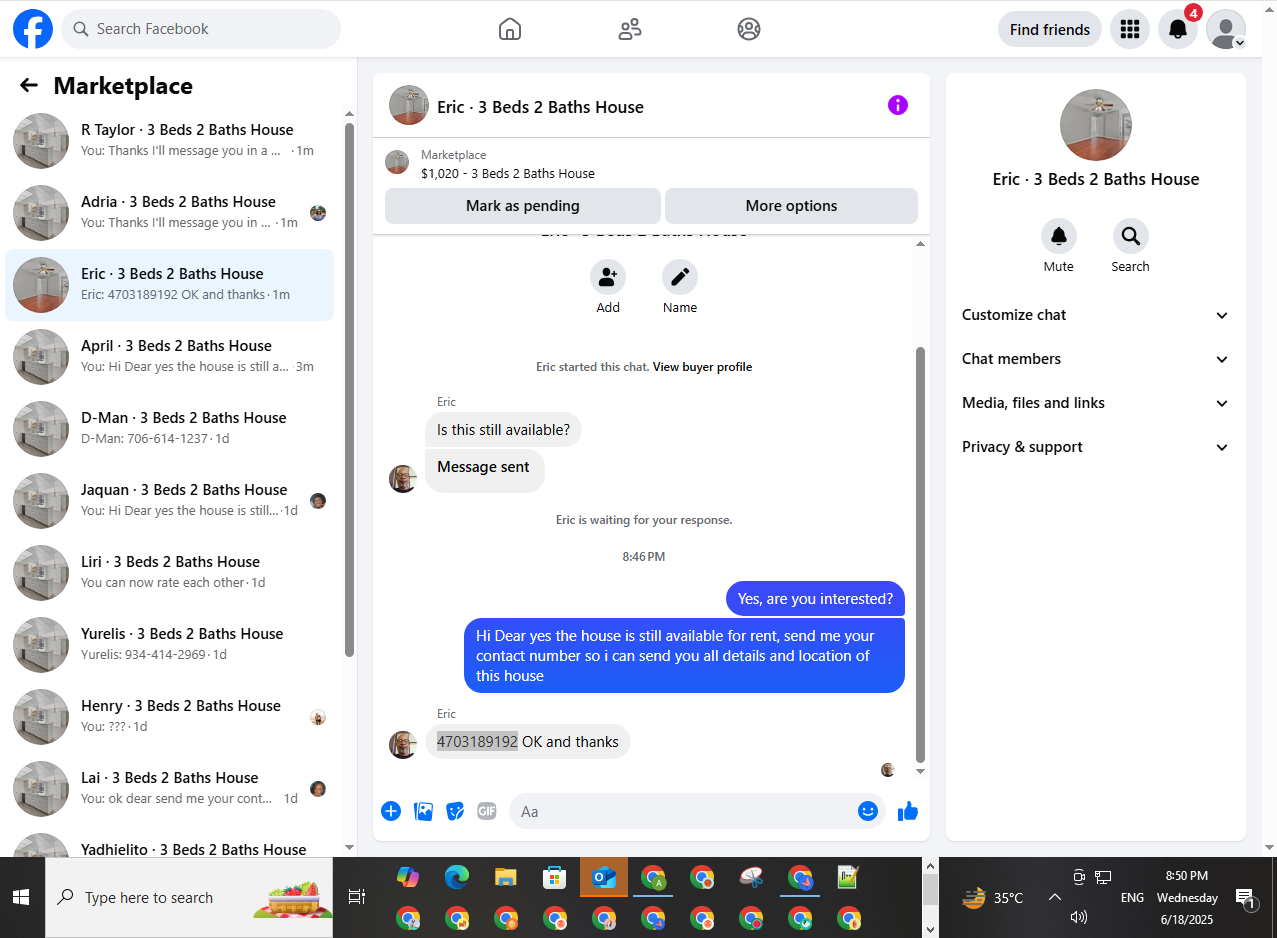1277x938 pixels.
Task: Click the 'Yes, are you interested?' message bubble
Action: pos(815,599)
